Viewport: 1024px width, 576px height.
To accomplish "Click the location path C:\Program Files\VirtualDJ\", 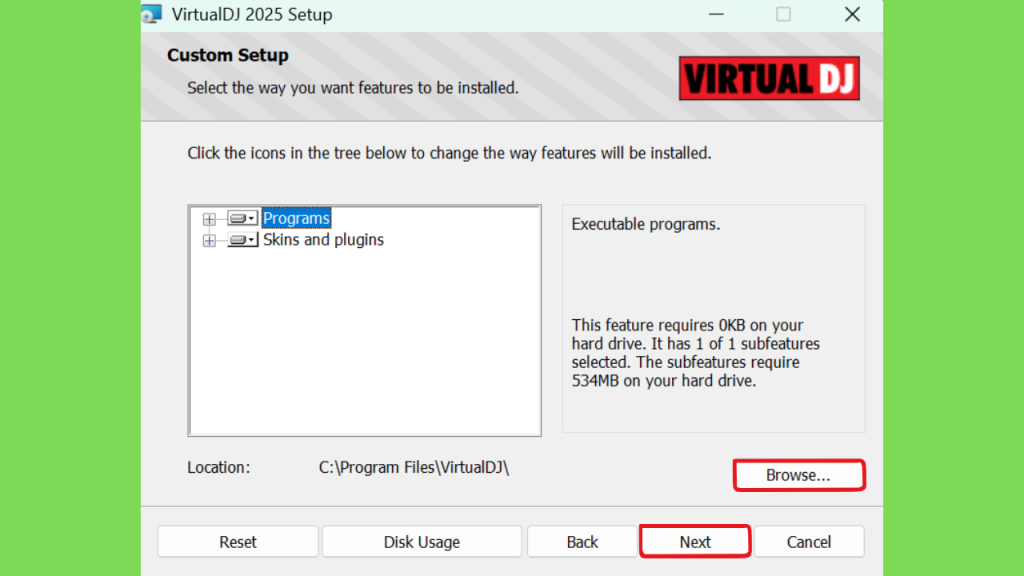I will (x=413, y=468).
